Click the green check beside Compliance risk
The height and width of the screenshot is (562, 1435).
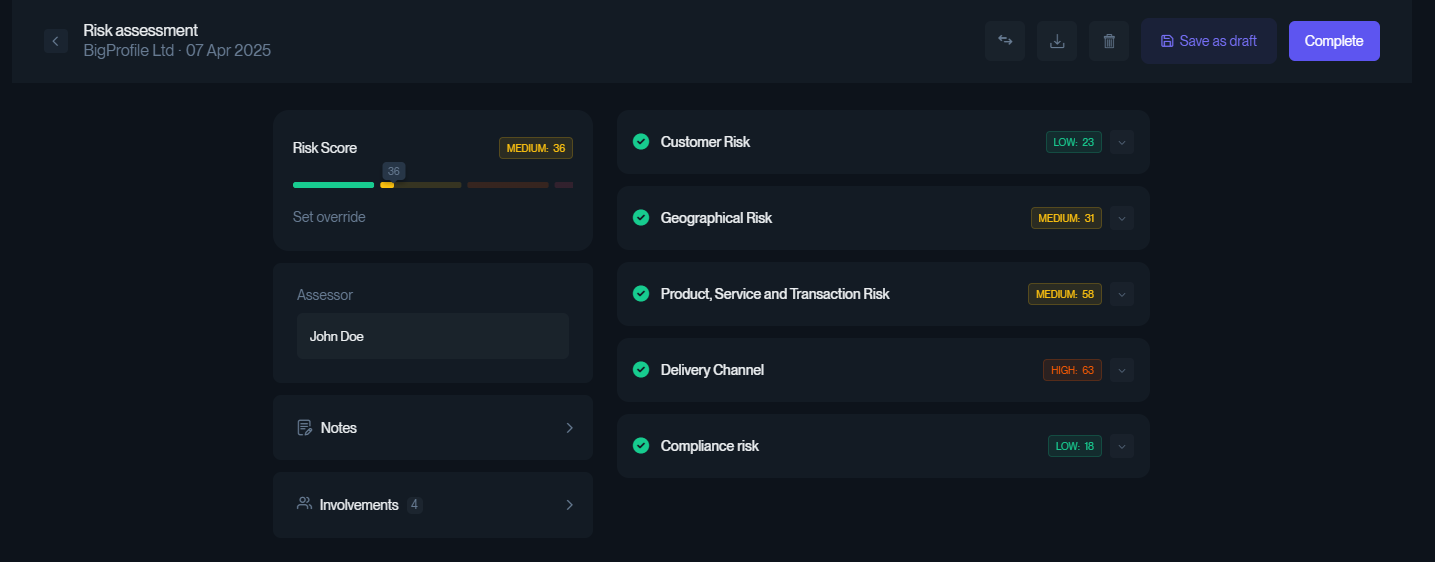641,446
